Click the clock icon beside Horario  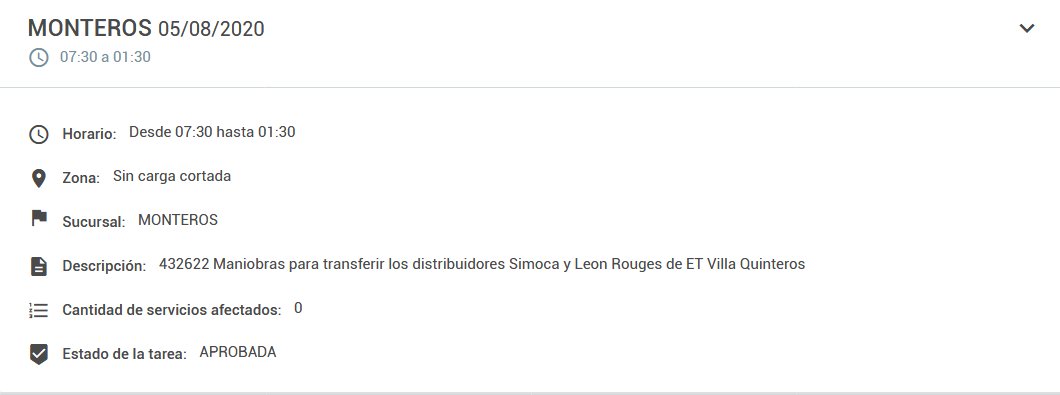[x=39, y=134]
